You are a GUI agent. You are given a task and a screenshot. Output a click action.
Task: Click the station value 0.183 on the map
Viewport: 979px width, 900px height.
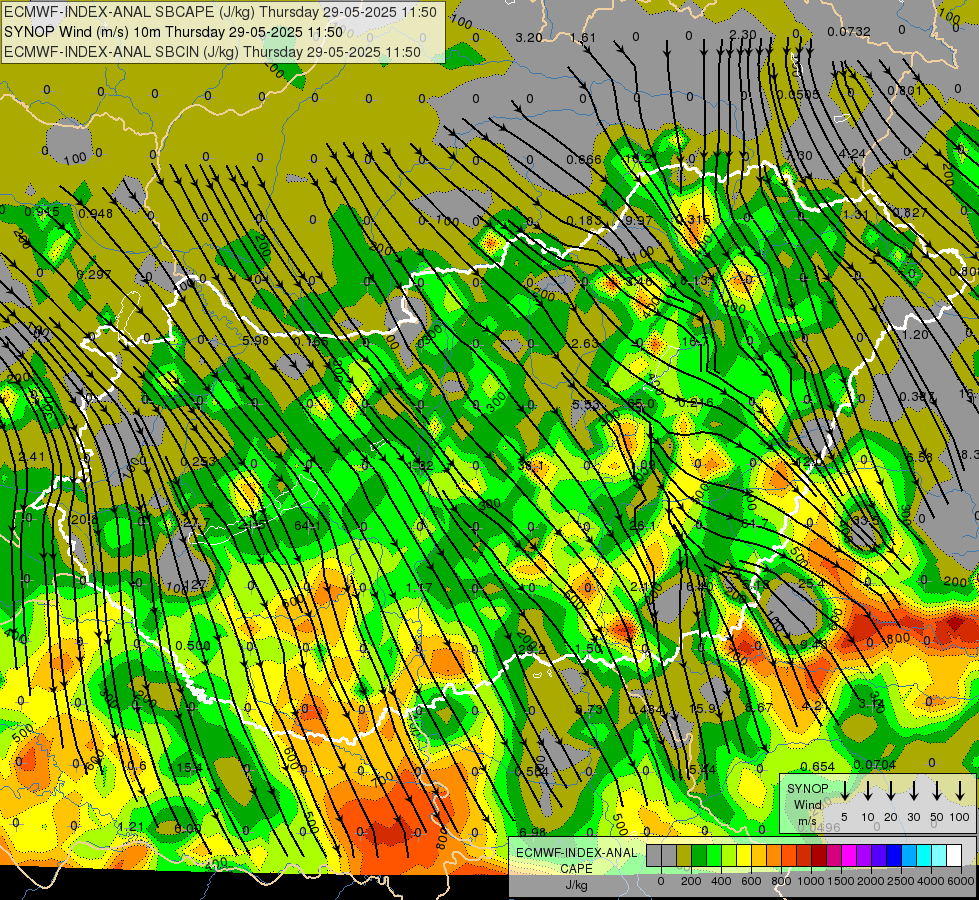584,220
